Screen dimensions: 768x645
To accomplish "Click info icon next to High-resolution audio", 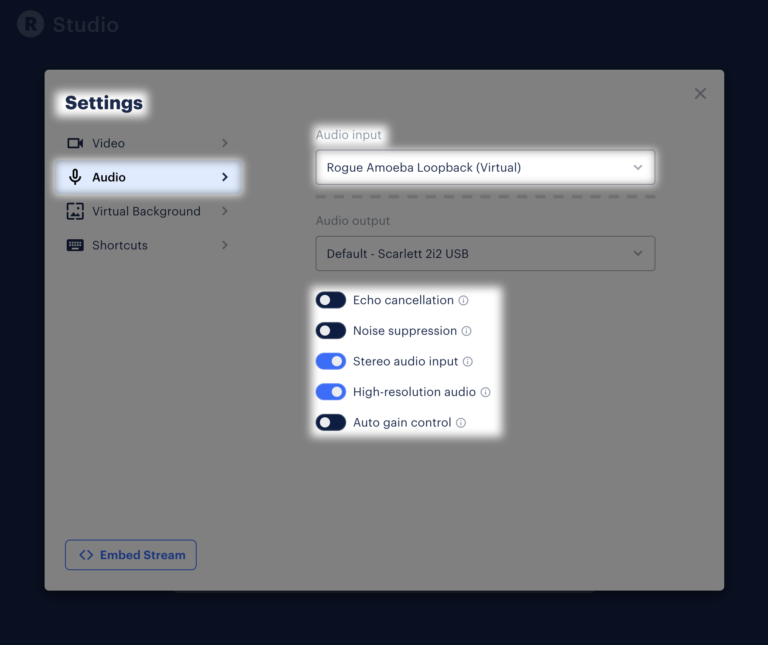I will 486,393.
